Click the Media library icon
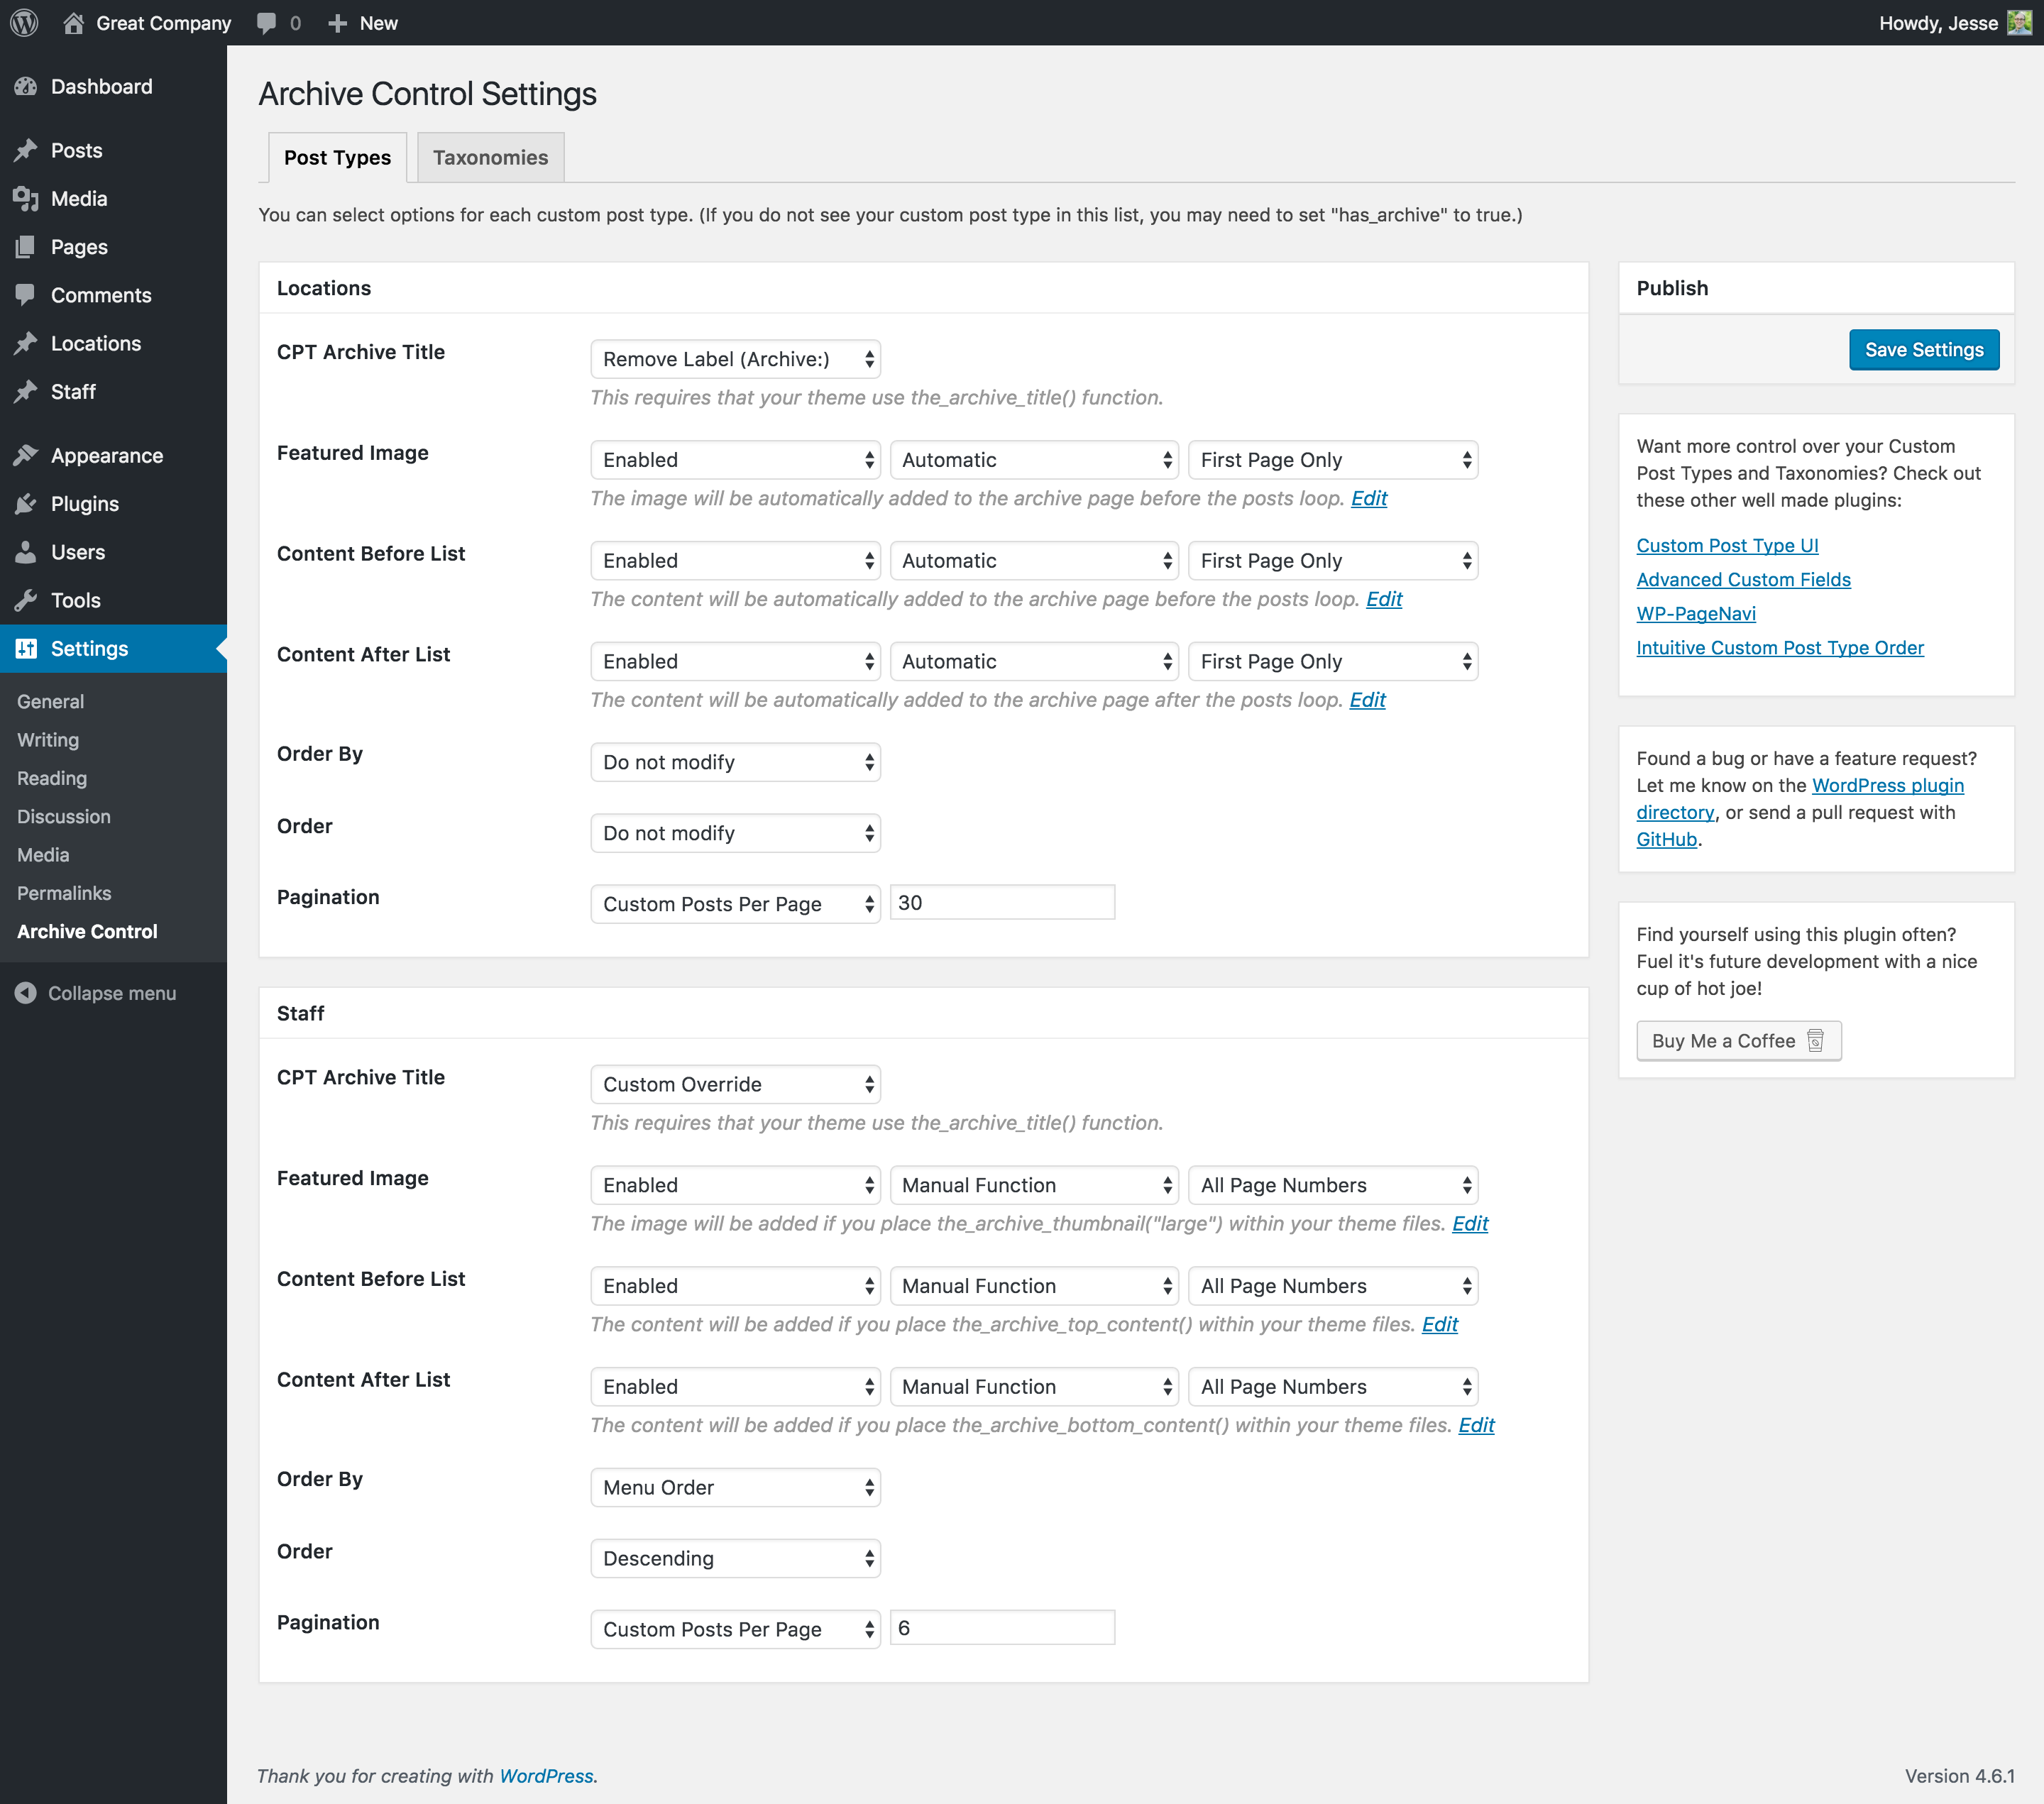 26,199
